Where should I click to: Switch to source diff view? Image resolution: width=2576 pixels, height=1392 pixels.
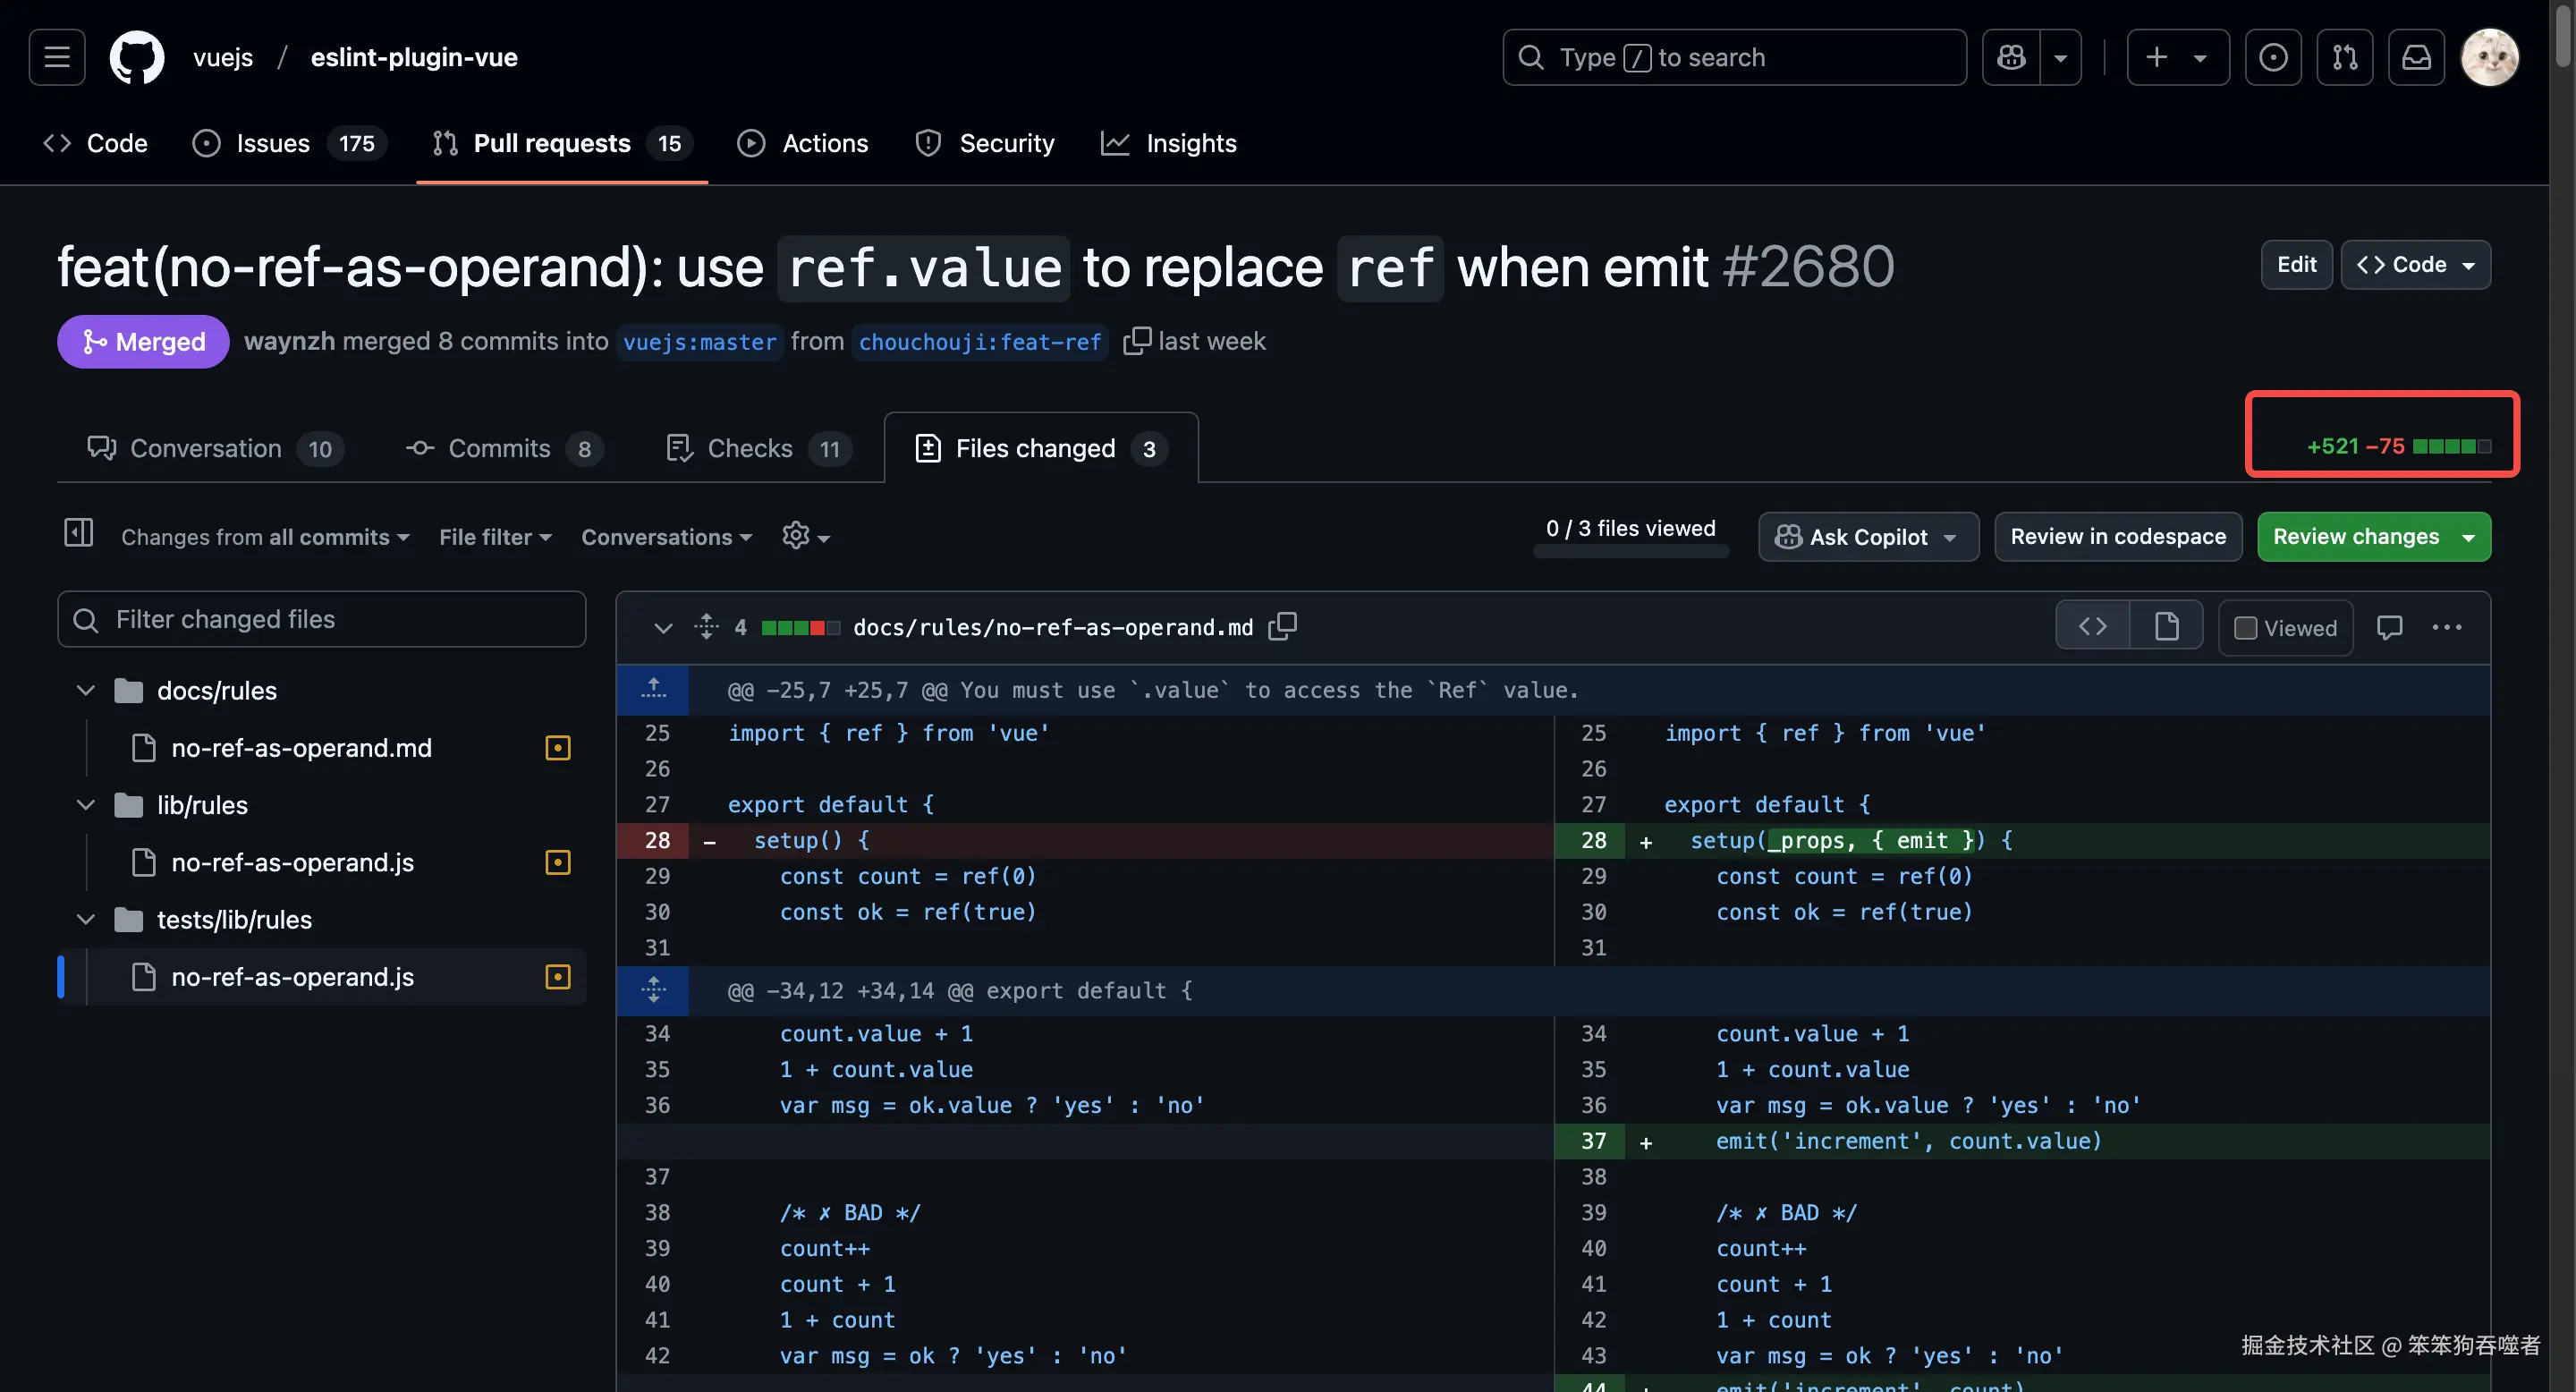click(x=2092, y=627)
